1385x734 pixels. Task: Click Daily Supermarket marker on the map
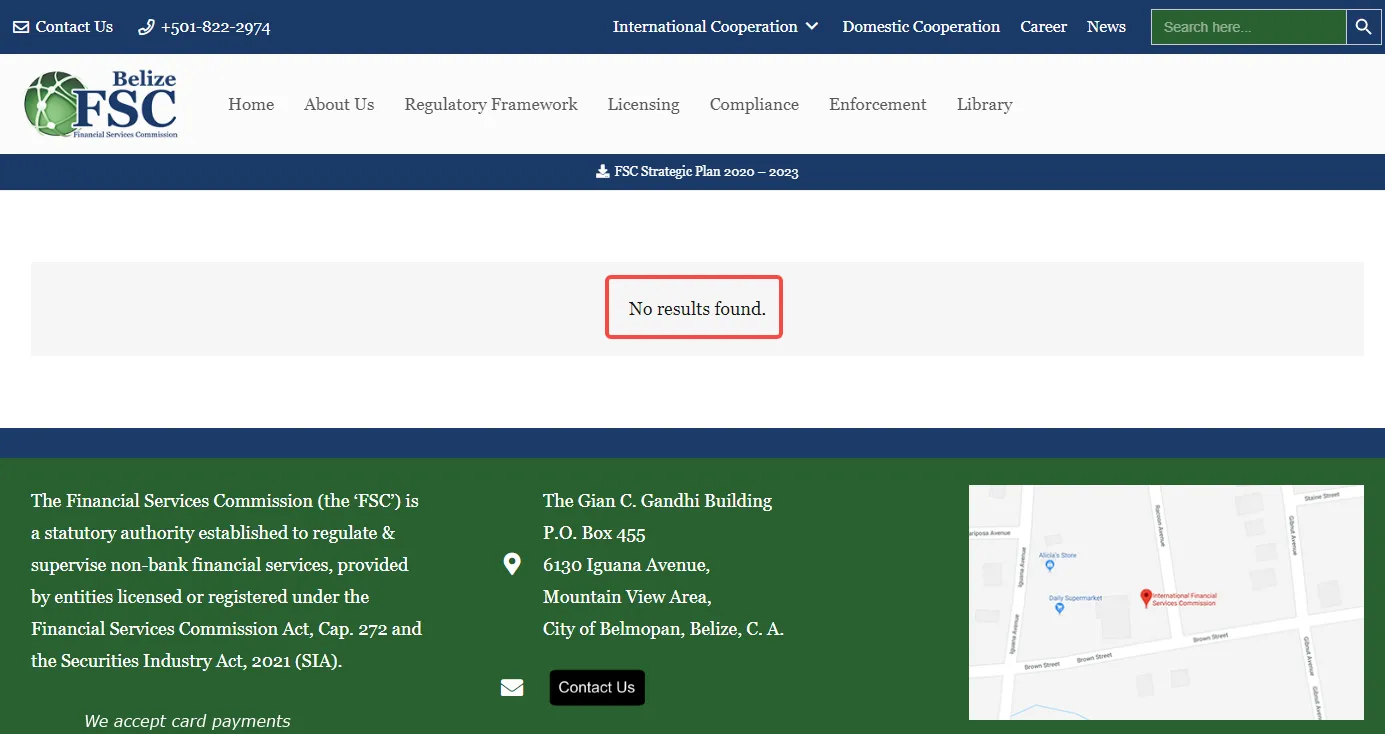[x=1060, y=607]
